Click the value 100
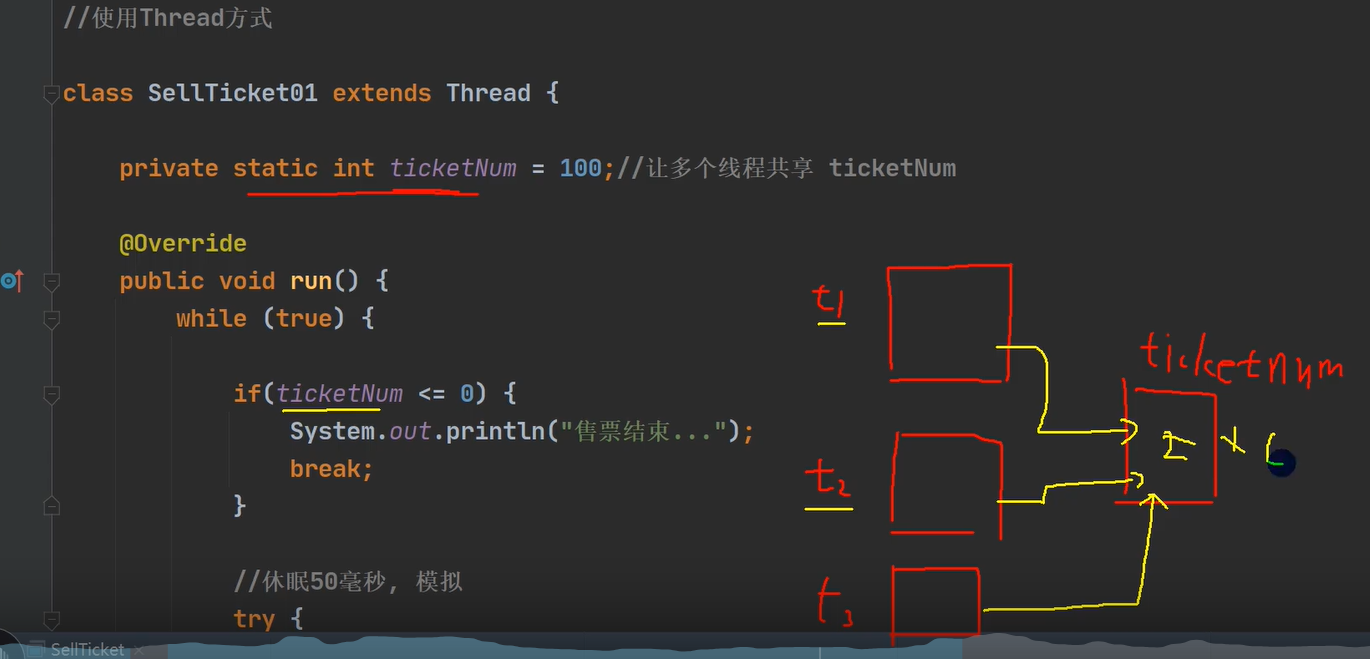 pos(580,168)
